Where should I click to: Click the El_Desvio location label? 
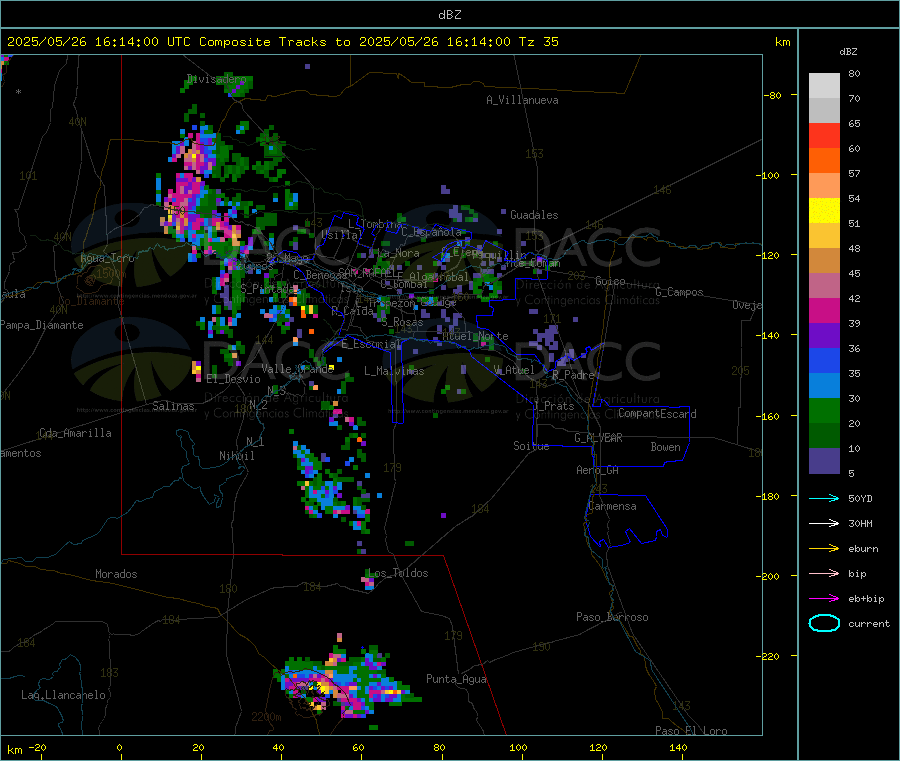pos(234,379)
